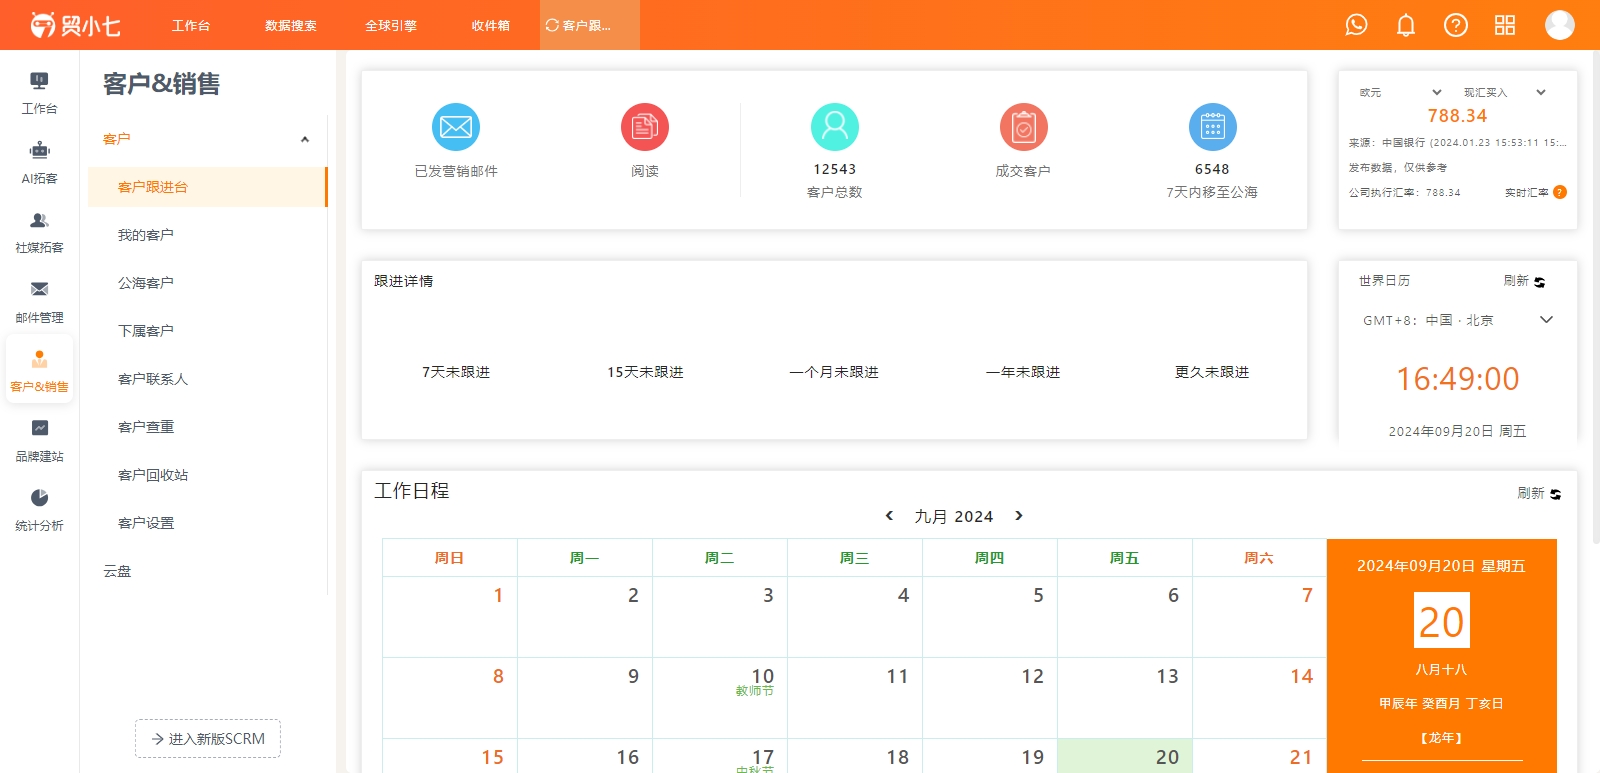1600x773 pixels.
Task: Open the help question mark icon
Action: [1456, 25]
